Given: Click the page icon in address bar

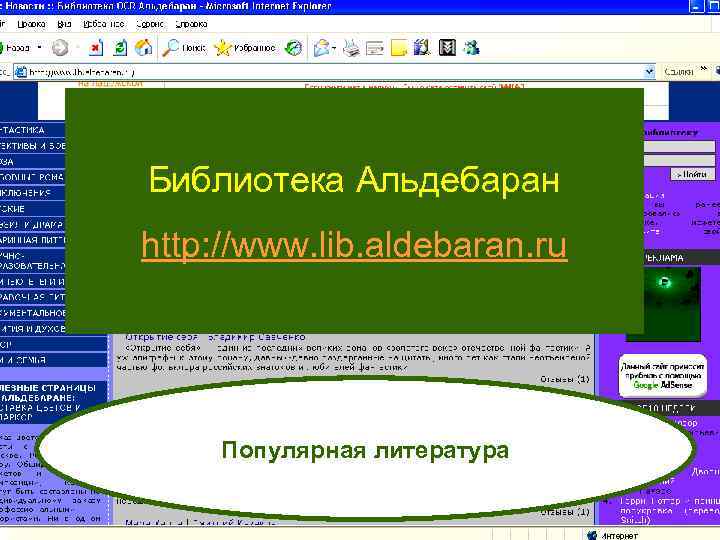Looking at the screenshot, I should (21, 72).
